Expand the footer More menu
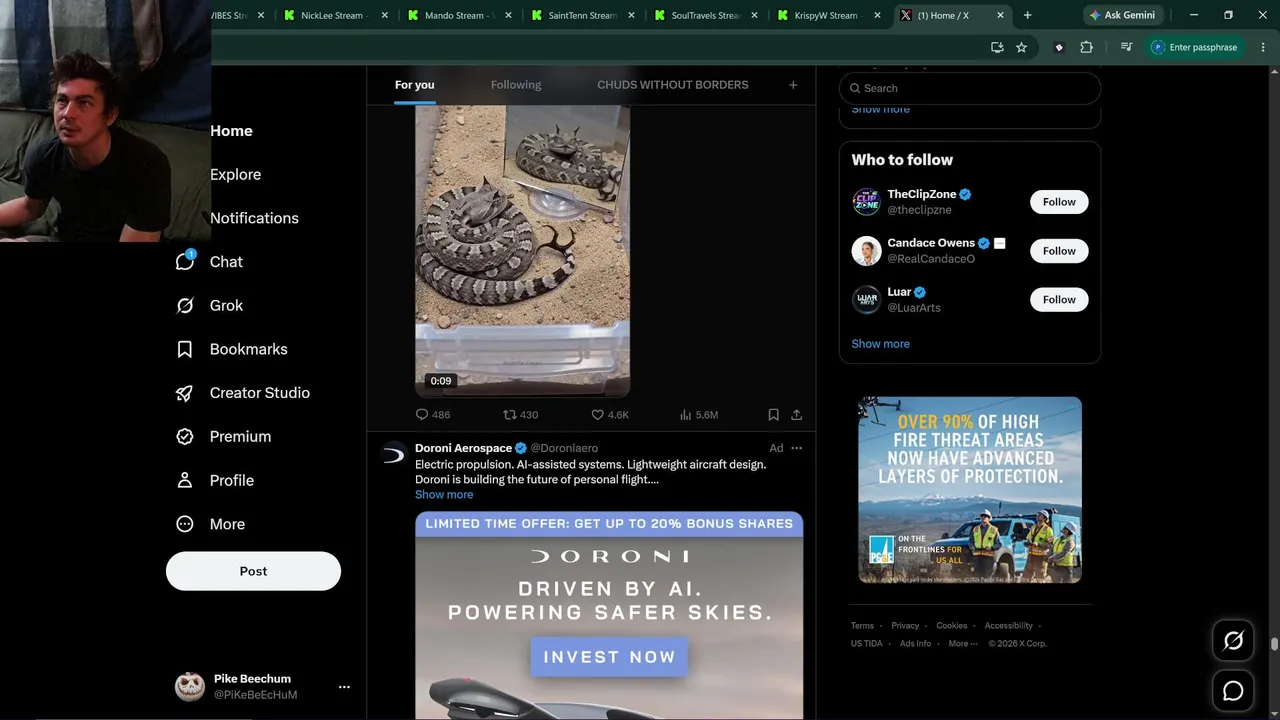Image resolution: width=1280 pixels, height=720 pixels. point(962,644)
